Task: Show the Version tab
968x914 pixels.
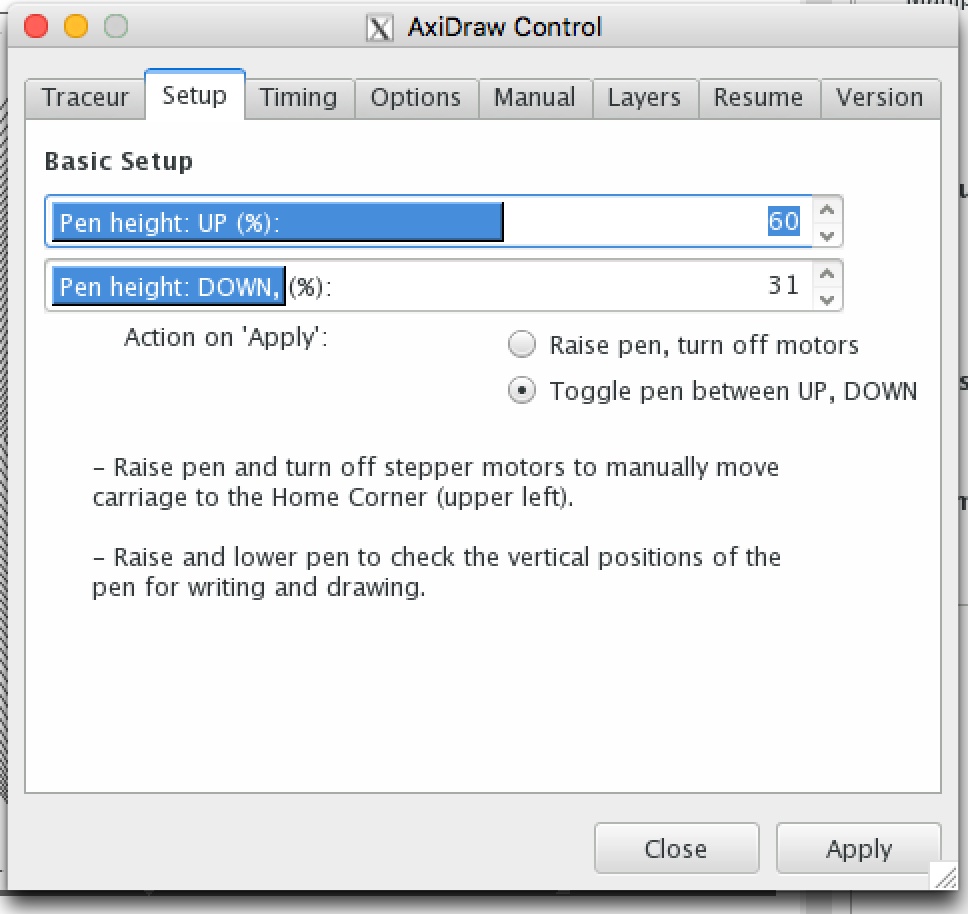Action: pyautogui.click(x=880, y=98)
